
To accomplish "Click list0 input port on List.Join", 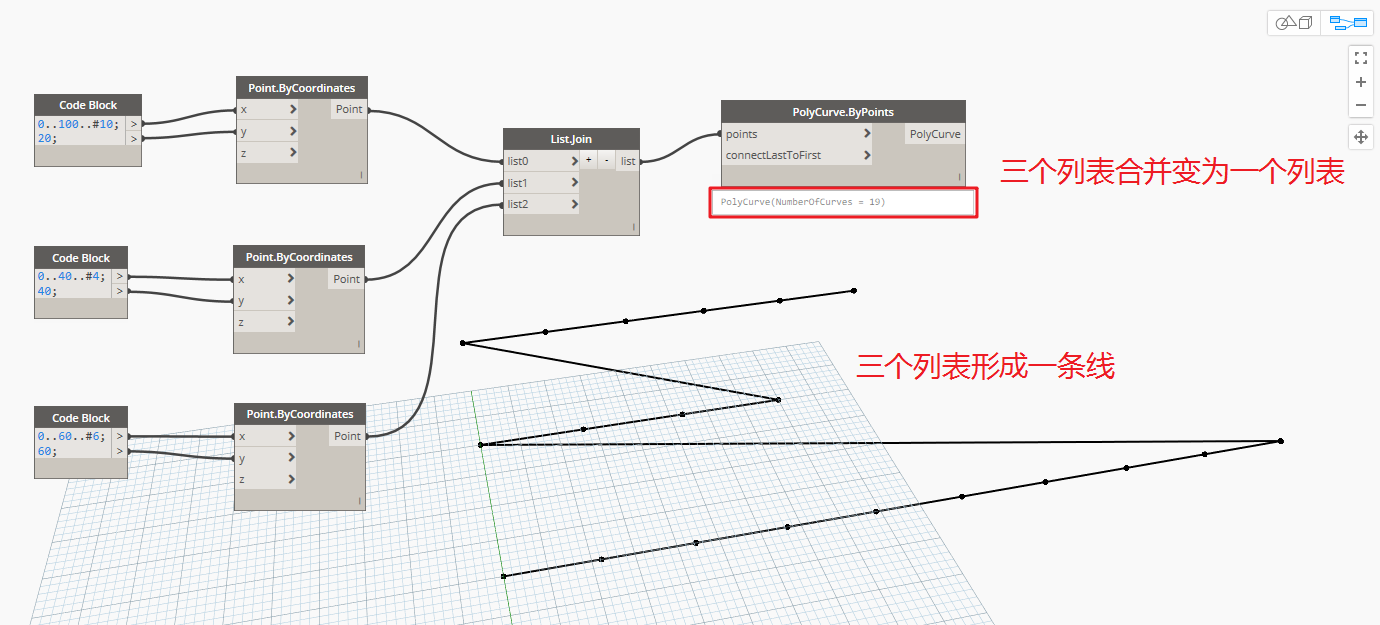I will pos(542,161).
